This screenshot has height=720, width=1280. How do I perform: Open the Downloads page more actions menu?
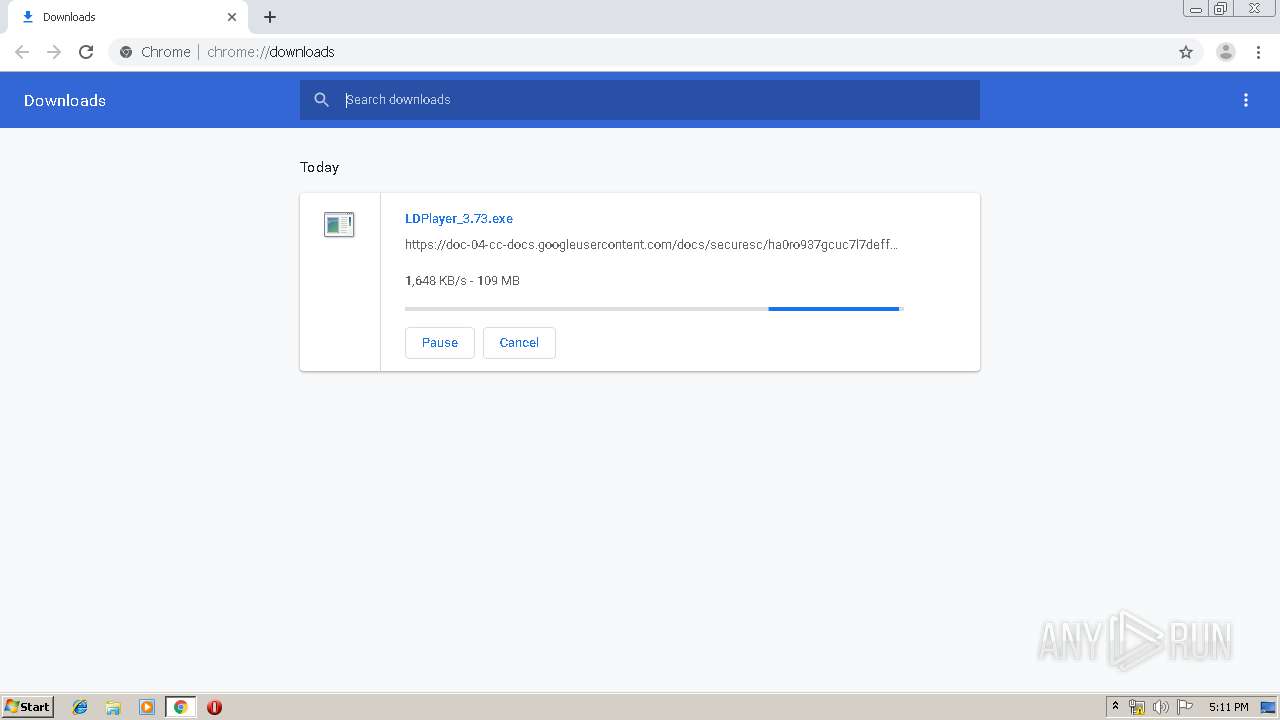click(1246, 100)
